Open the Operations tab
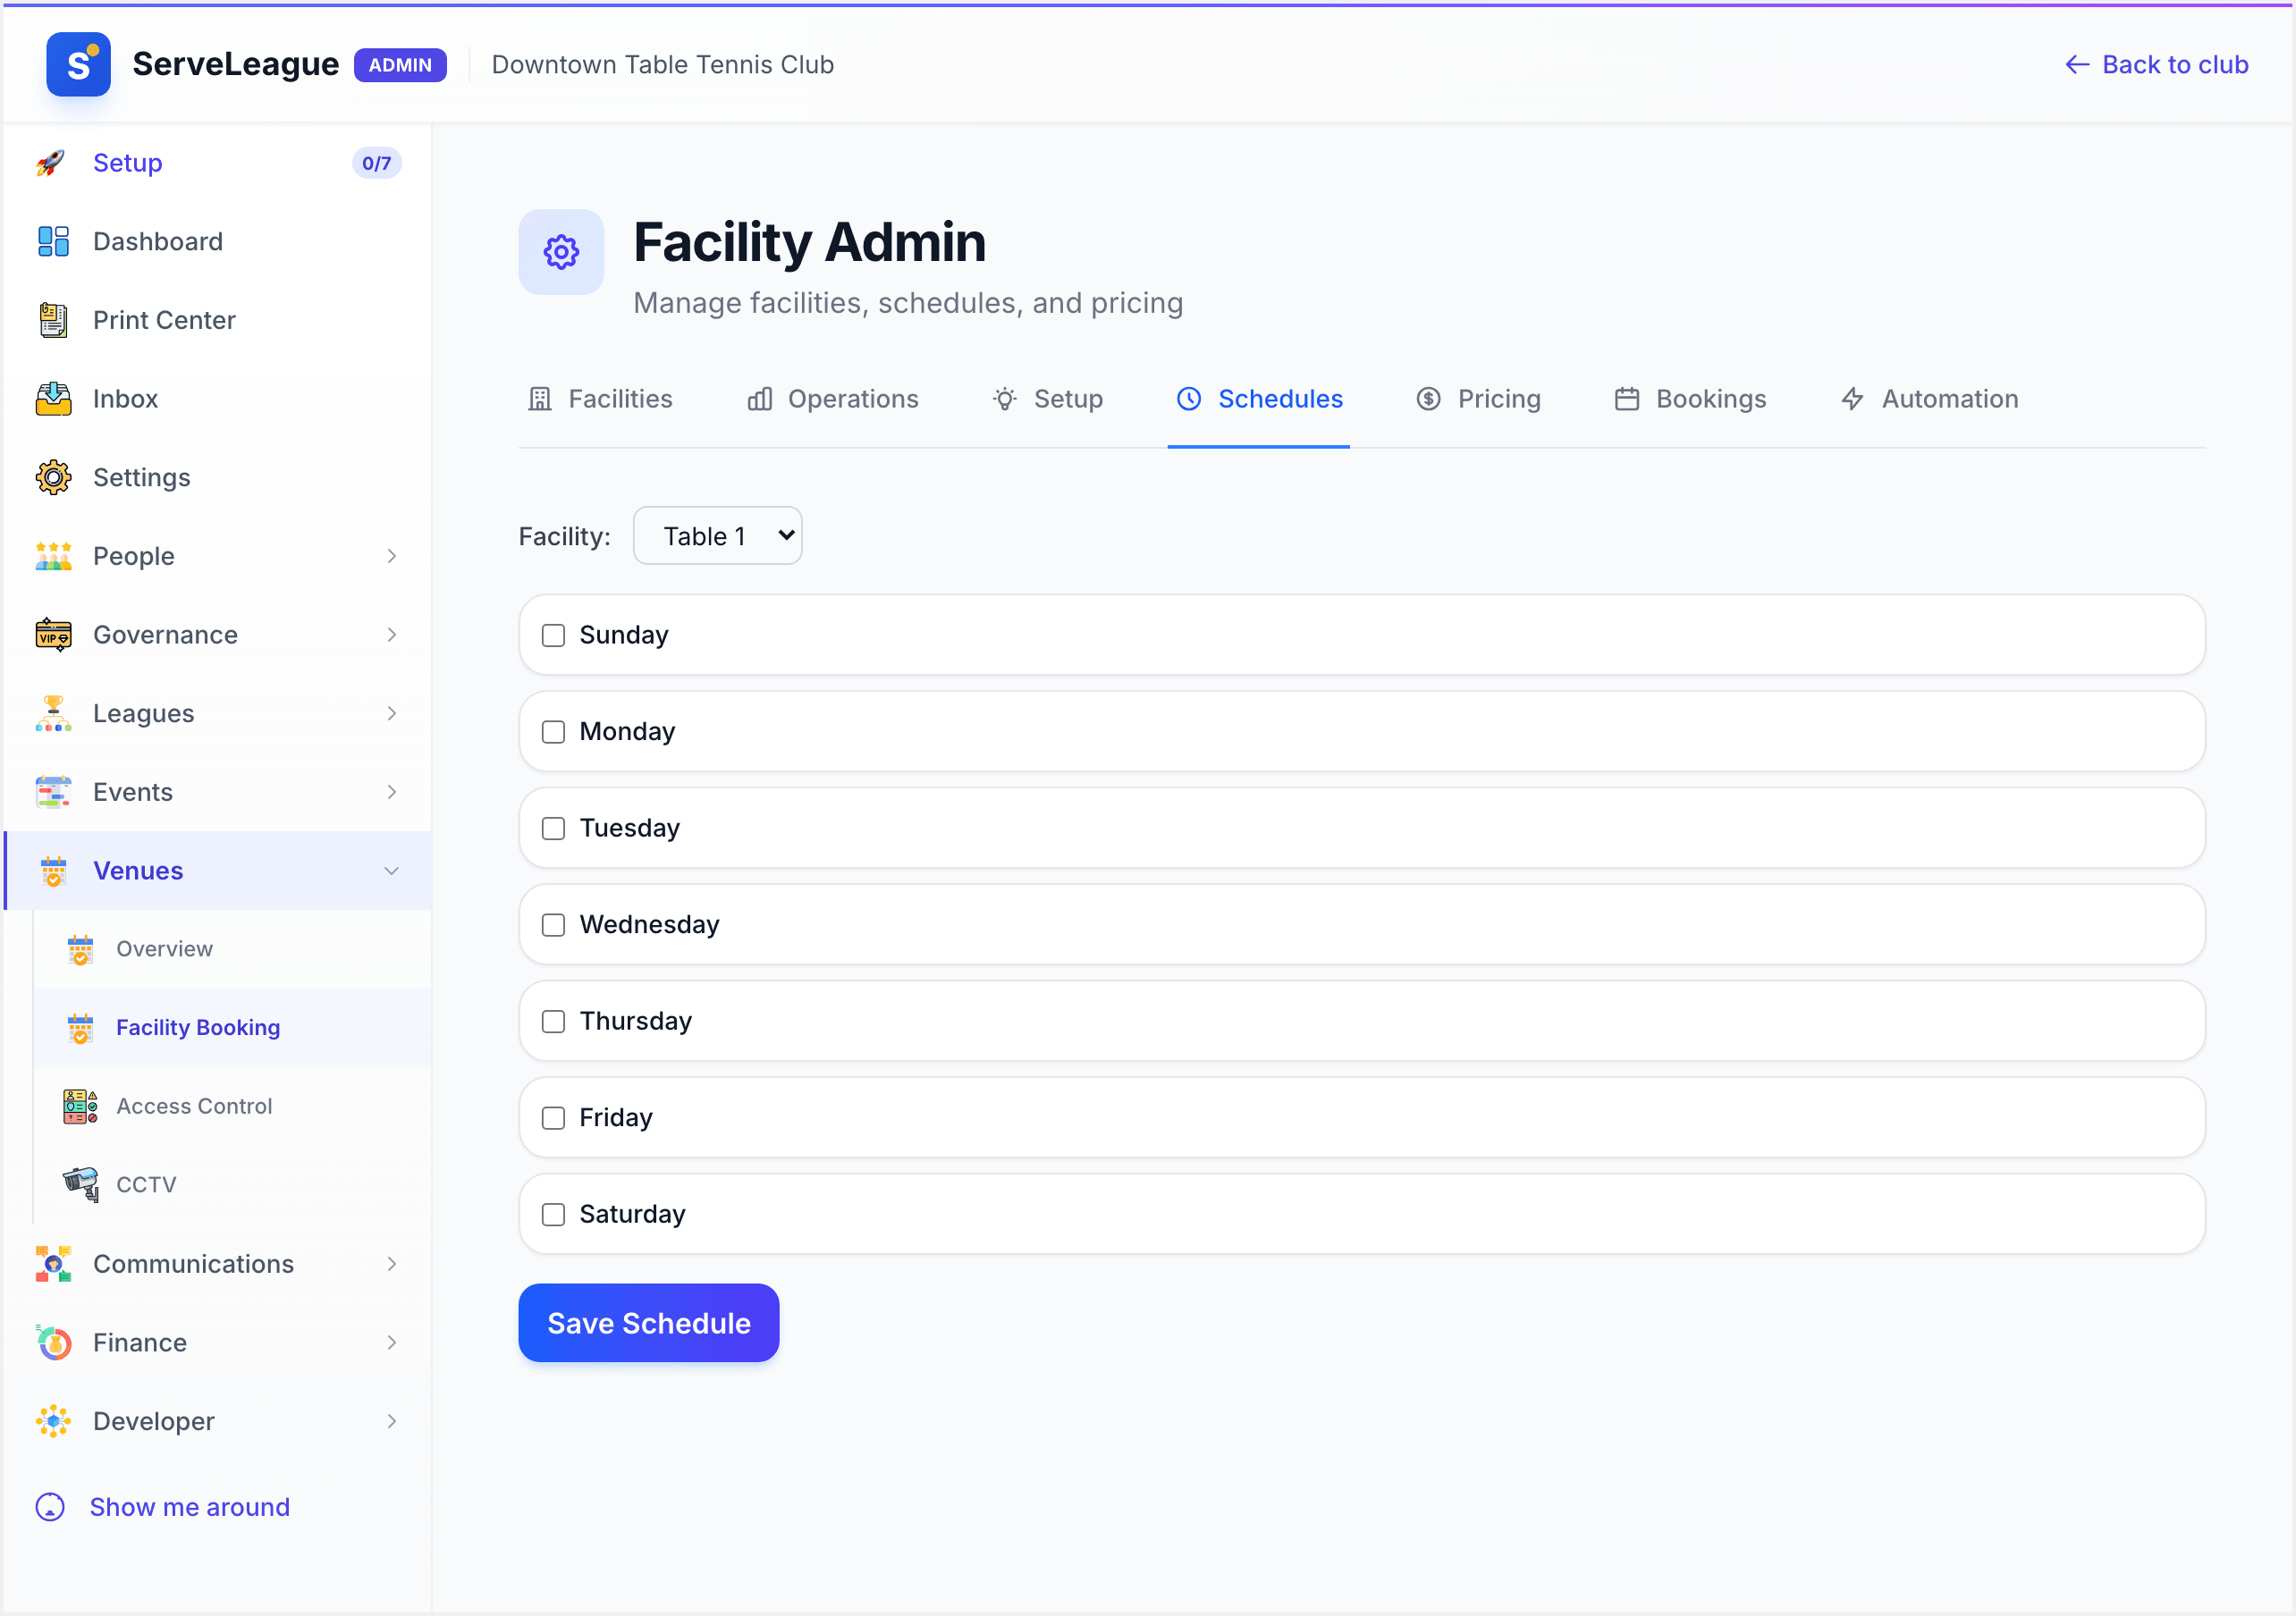This screenshot has height=1616, width=2296. click(x=833, y=399)
